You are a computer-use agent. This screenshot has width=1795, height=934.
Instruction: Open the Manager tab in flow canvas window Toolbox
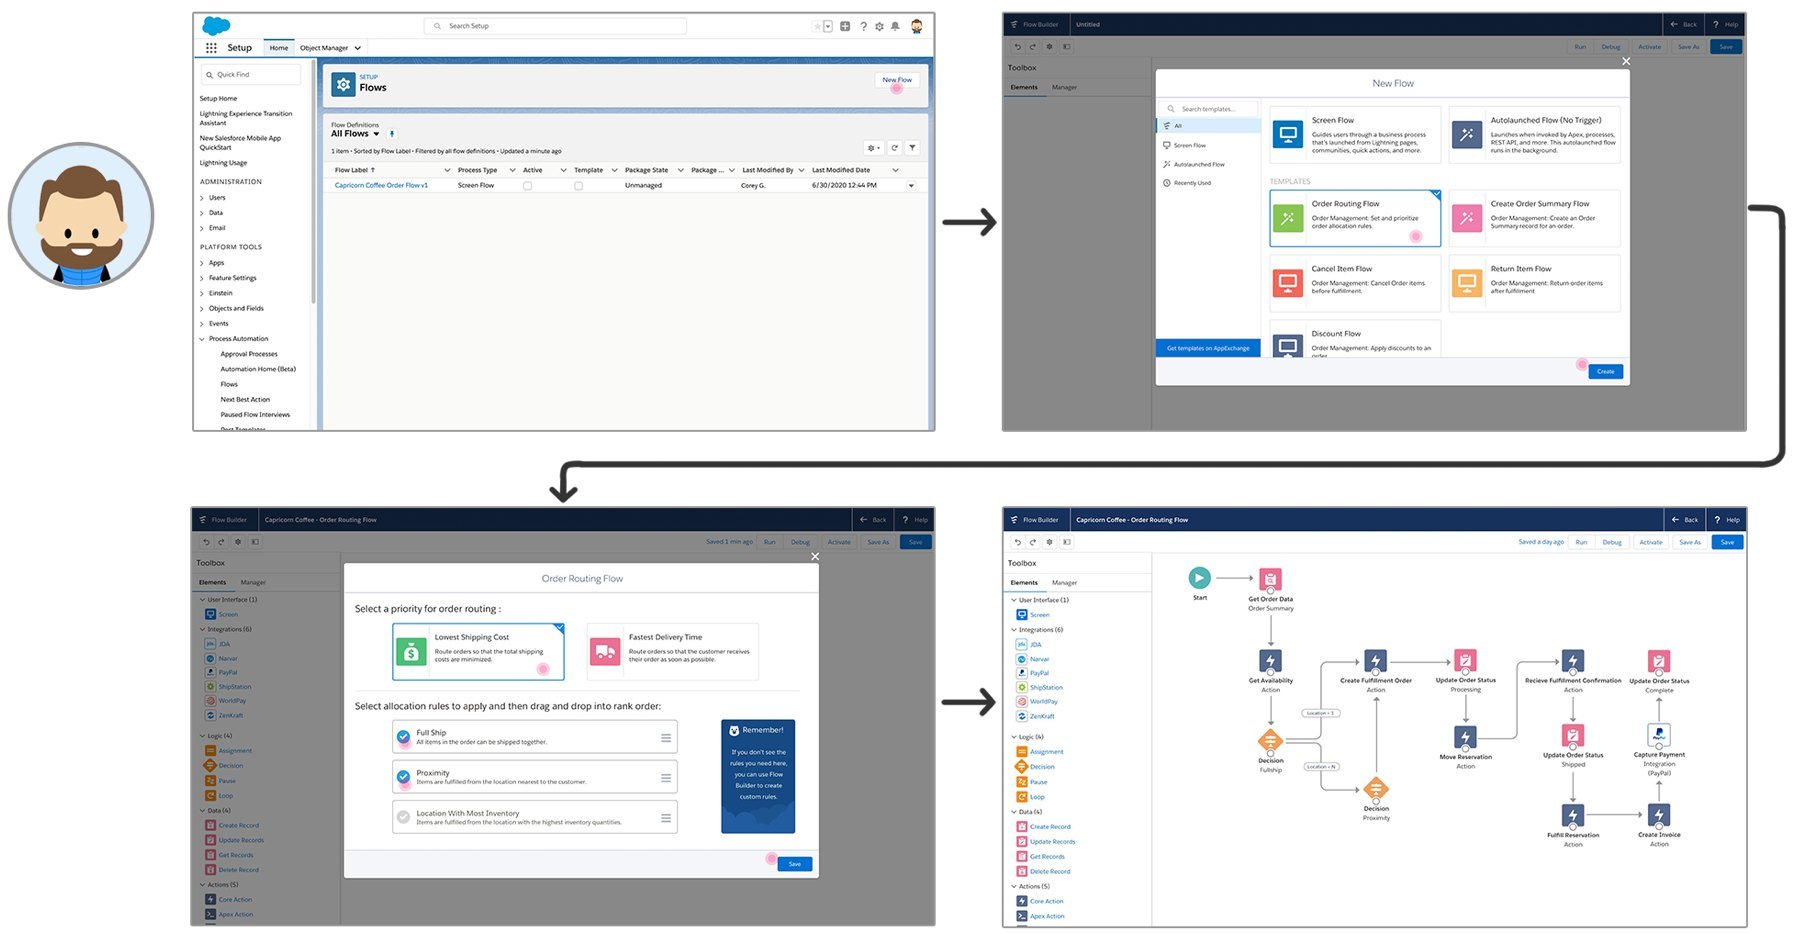pyautogui.click(x=1064, y=582)
